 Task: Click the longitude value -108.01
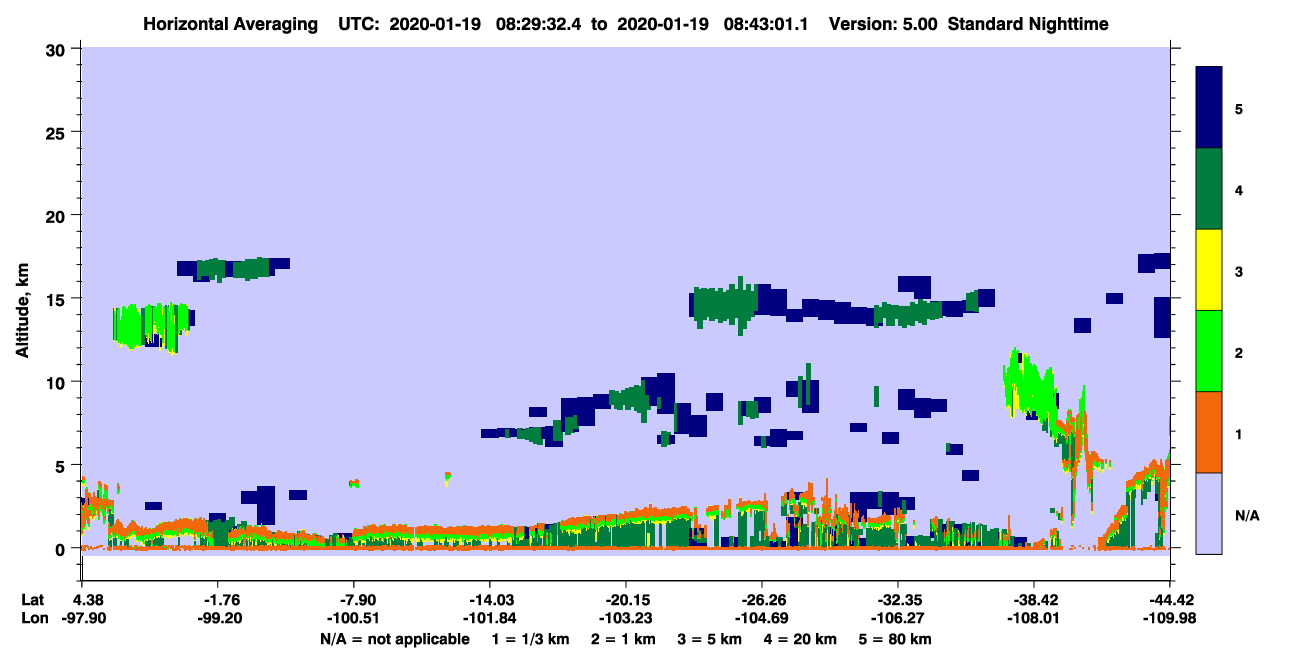pos(1034,619)
